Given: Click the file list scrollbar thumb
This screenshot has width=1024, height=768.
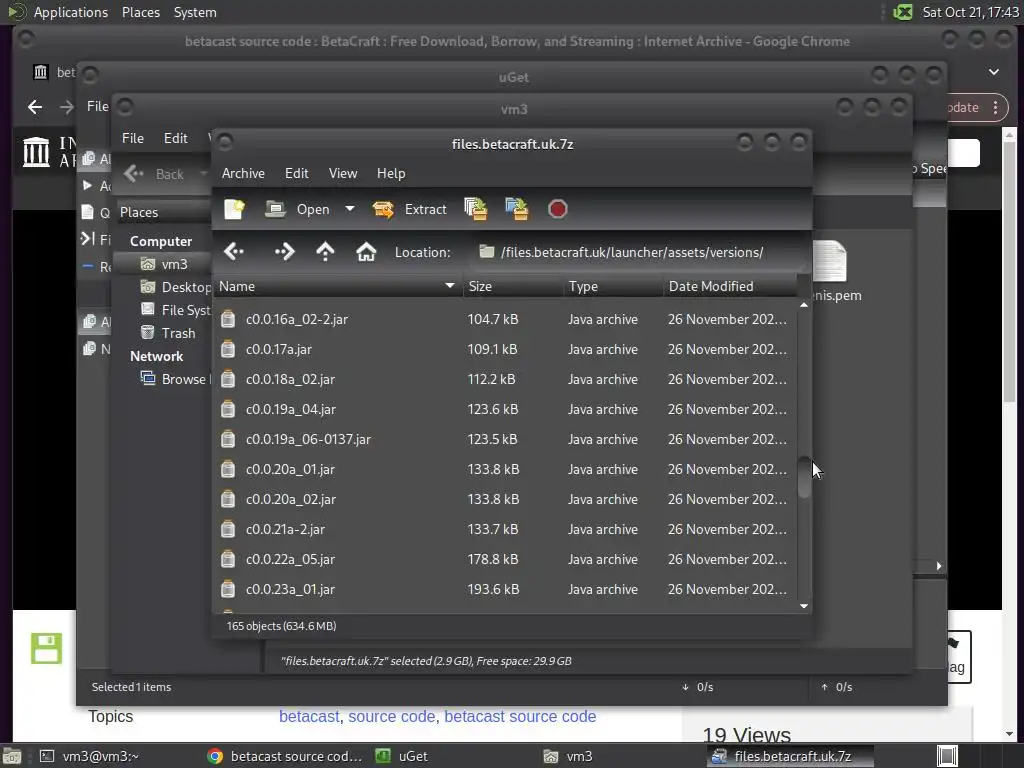Looking at the screenshot, I should pos(804,477).
